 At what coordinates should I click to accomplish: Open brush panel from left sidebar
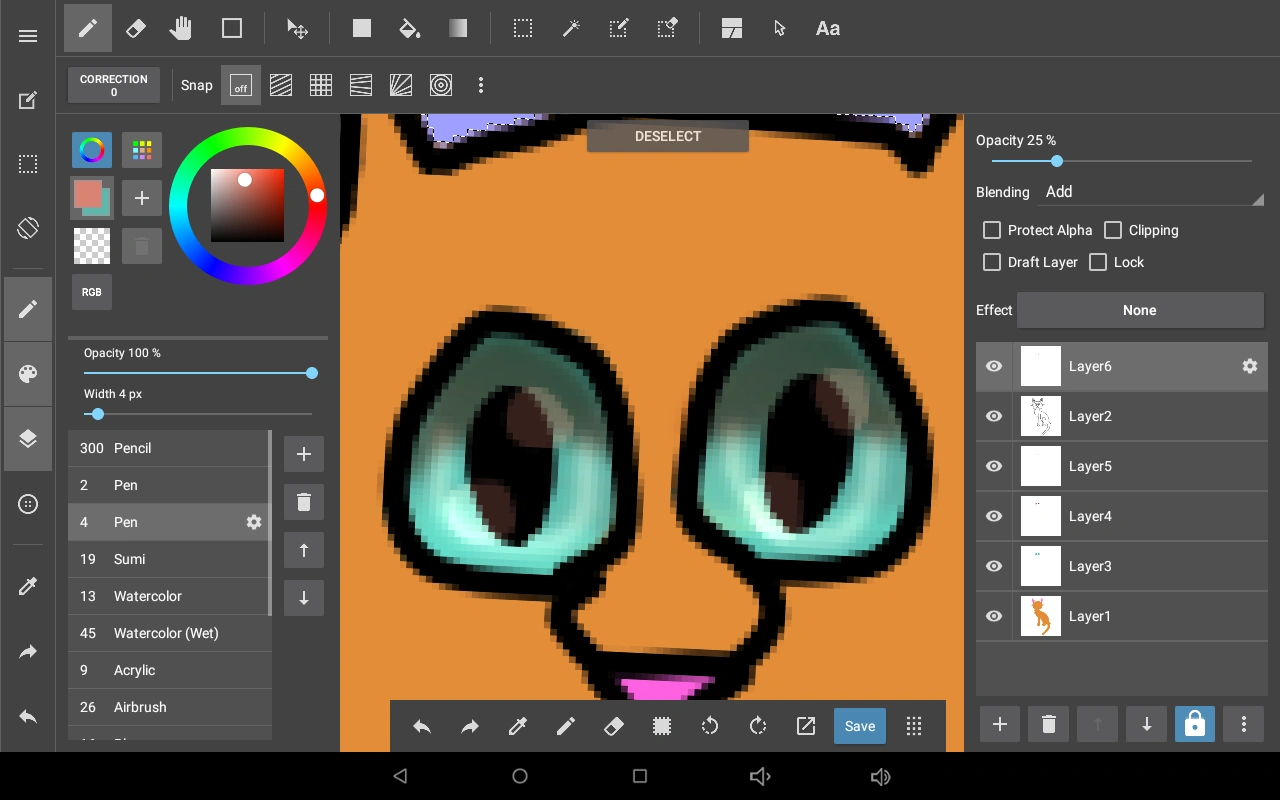pyautogui.click(x=28, y=309)
